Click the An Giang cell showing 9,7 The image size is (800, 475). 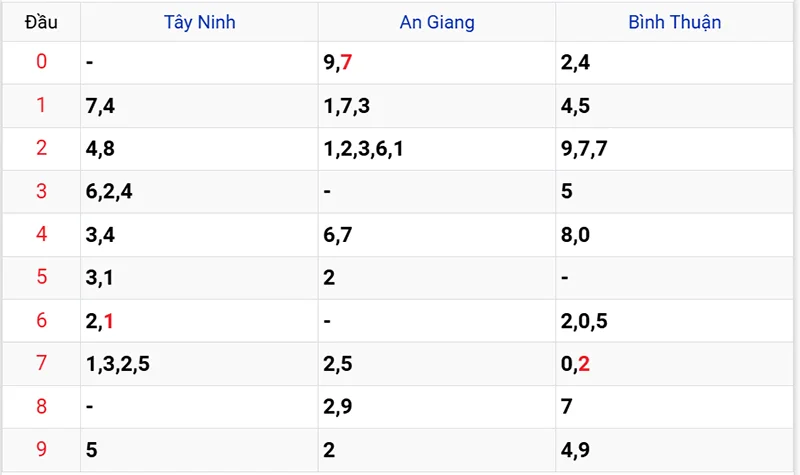(338, 63)
